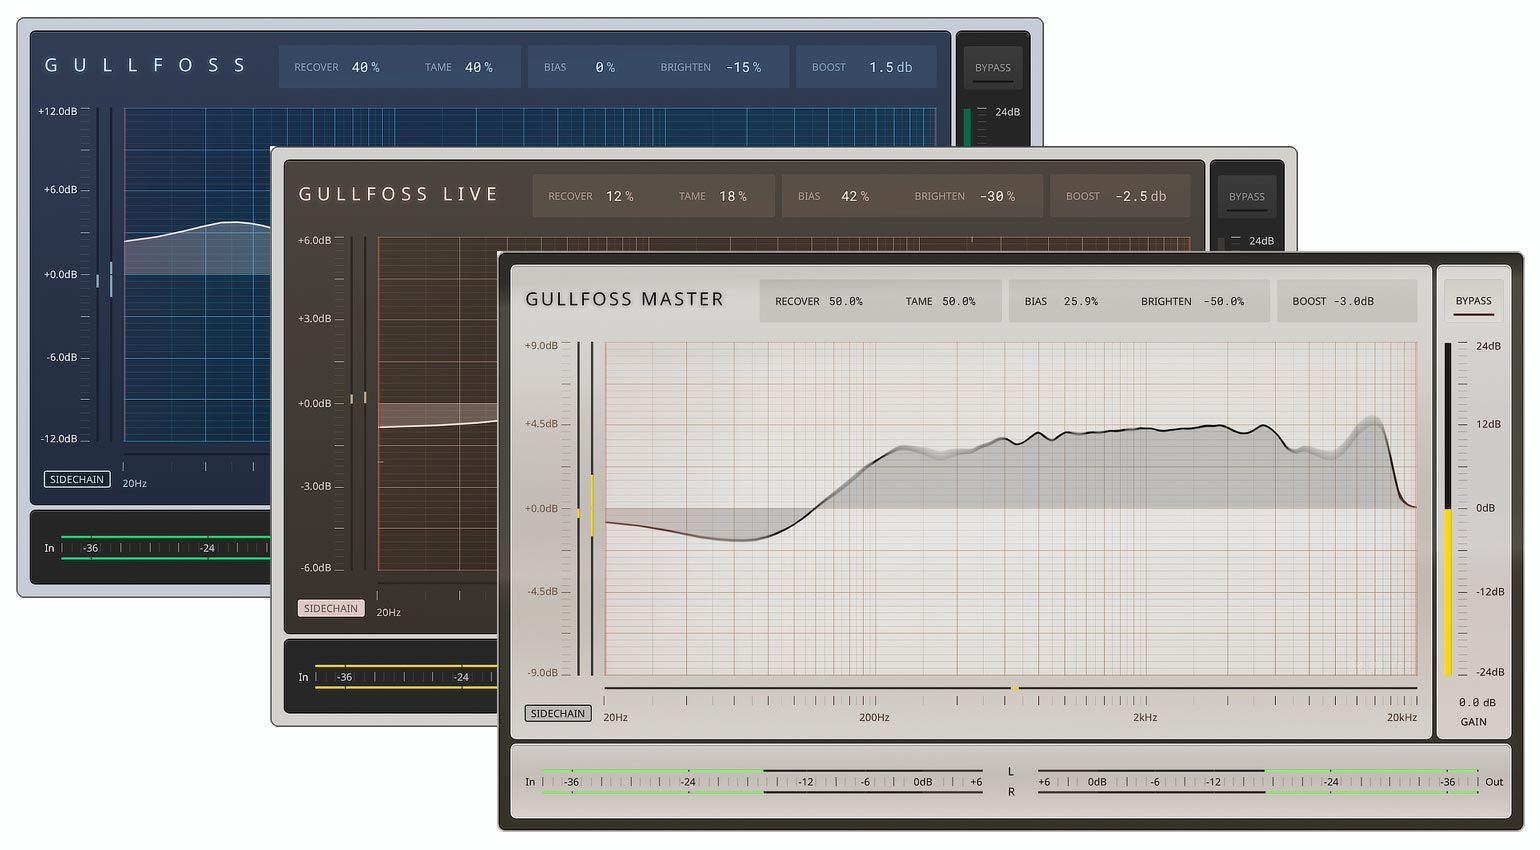Click the TAME 40% value in blue Gullfoss

(478, 67)
